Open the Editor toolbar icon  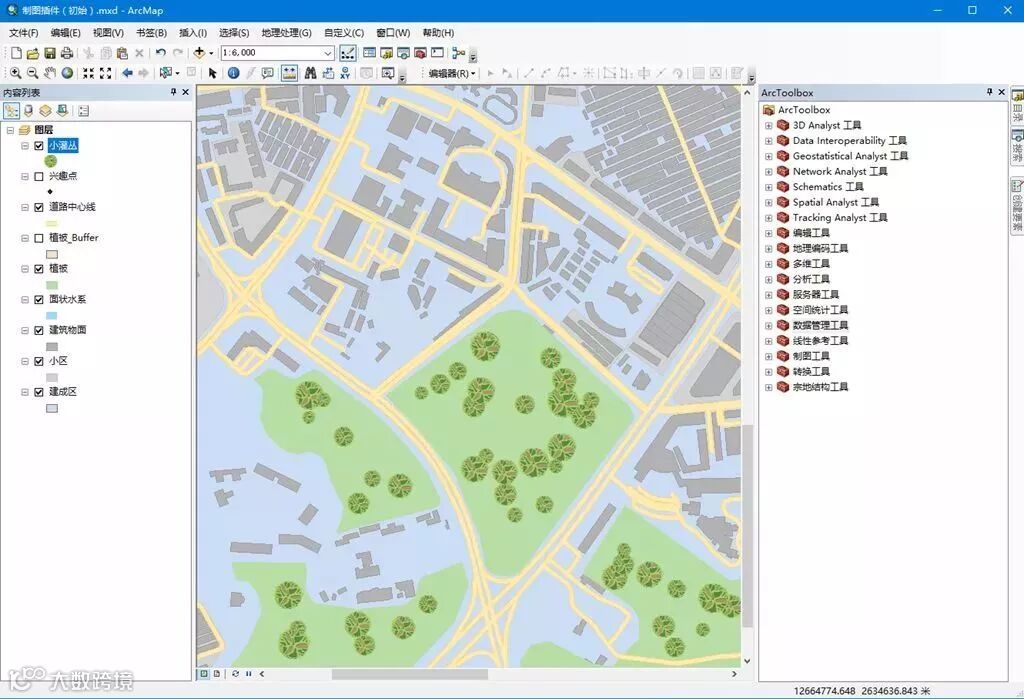pos(348,53)
